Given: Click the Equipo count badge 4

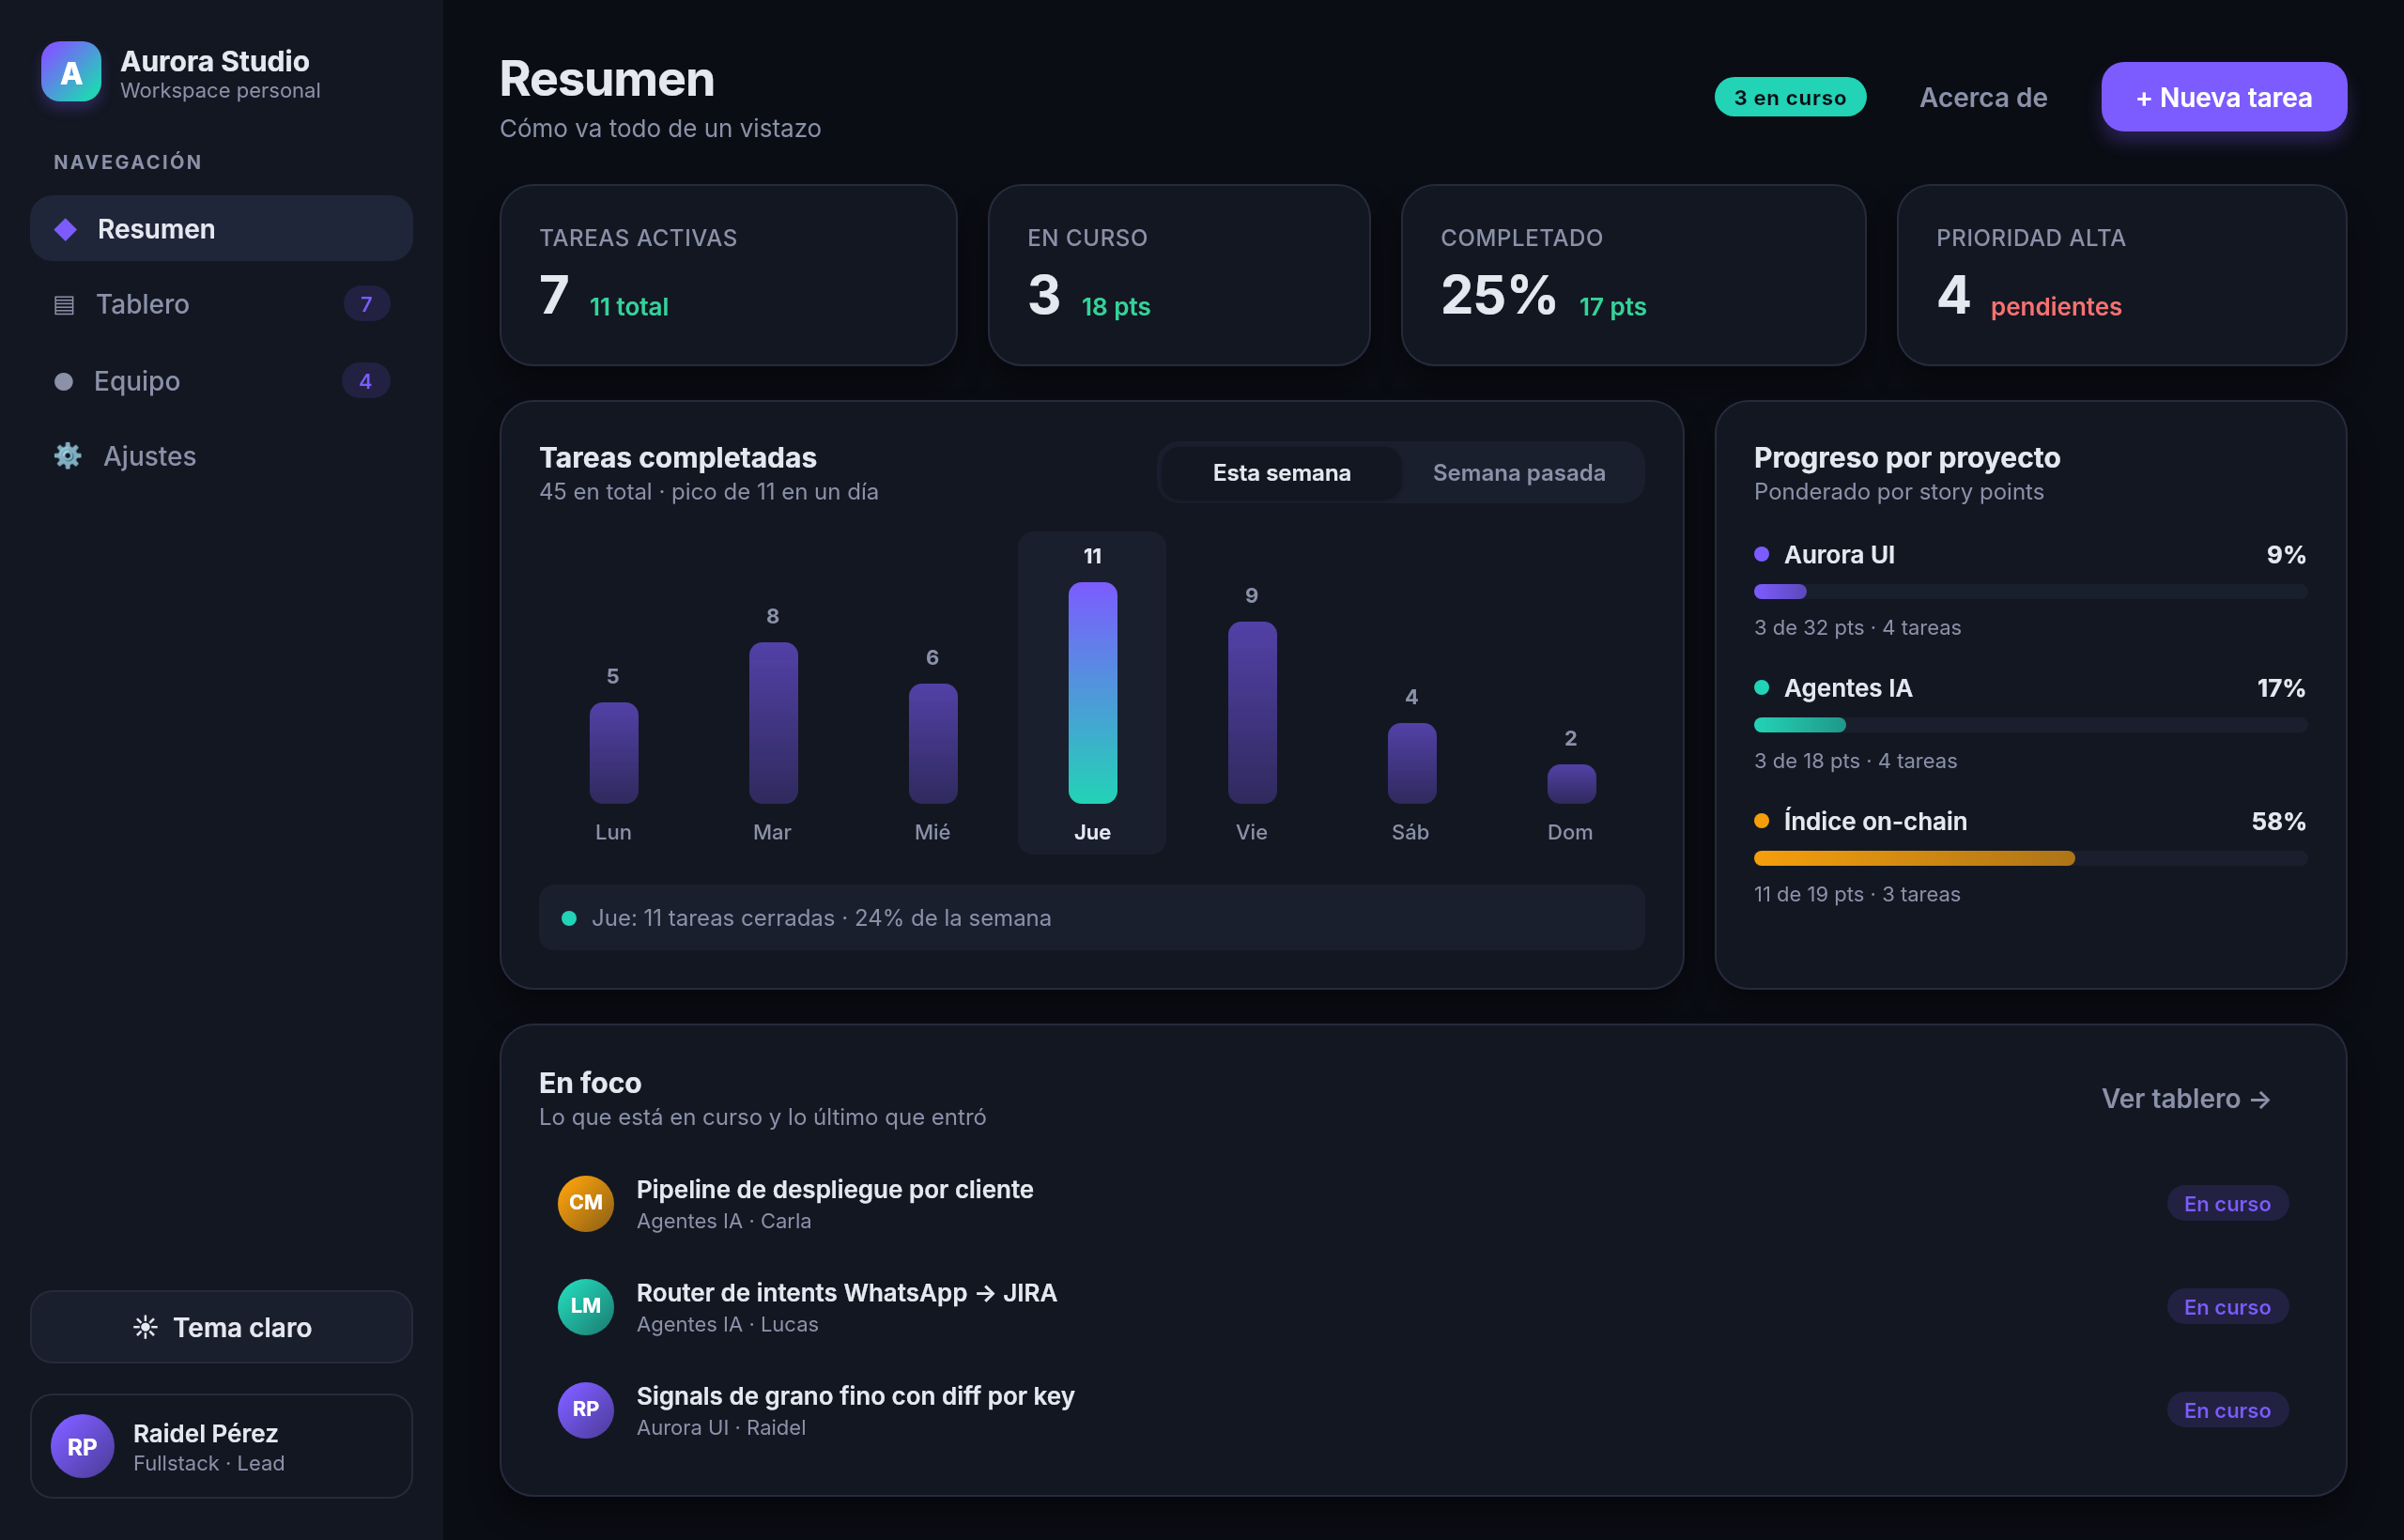Looking at the screenshot, I should [365, 381].
